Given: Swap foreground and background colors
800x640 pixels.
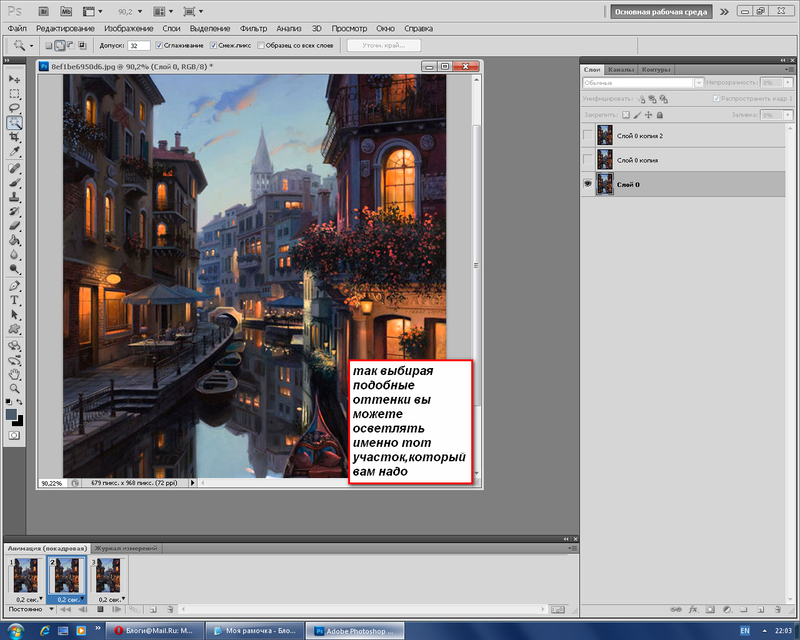Looking at the screenshot, I should pyautogui.click(x=19, y=402).
